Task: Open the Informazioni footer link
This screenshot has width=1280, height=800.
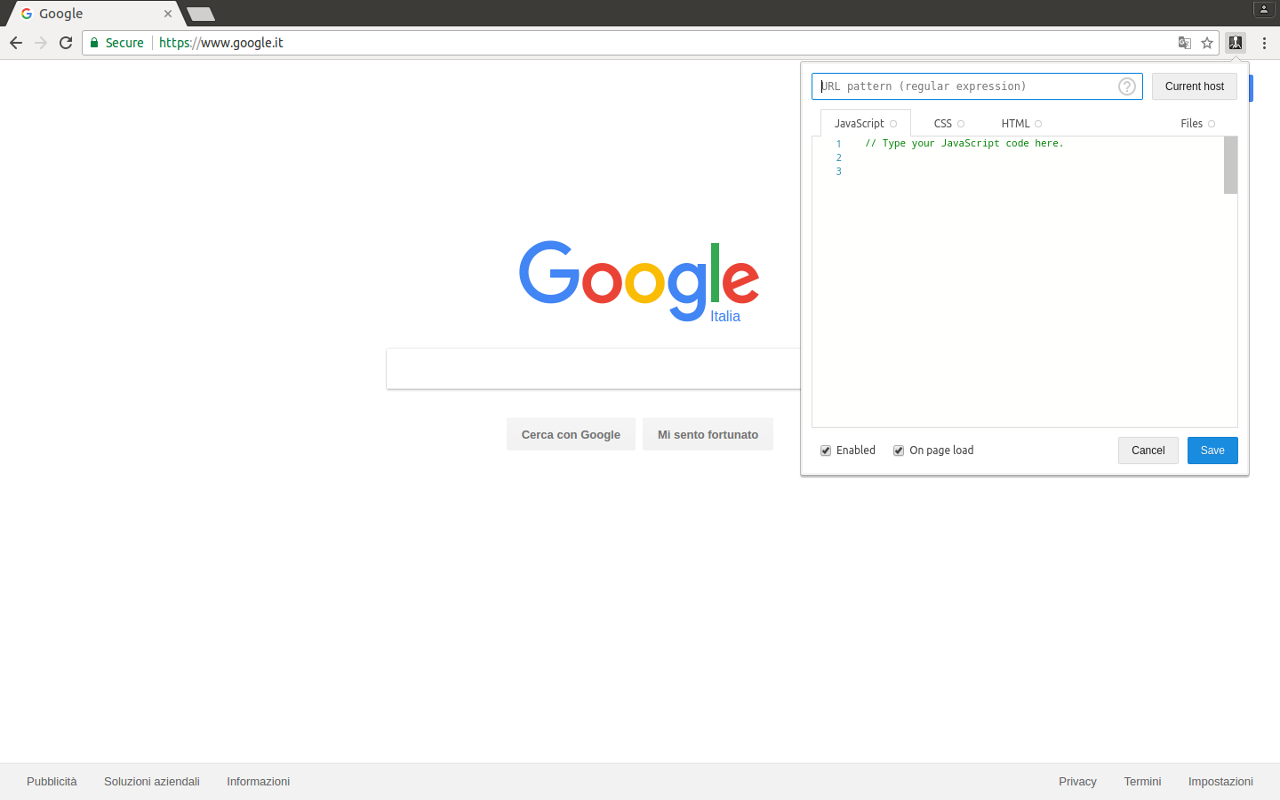Action: 258,782
